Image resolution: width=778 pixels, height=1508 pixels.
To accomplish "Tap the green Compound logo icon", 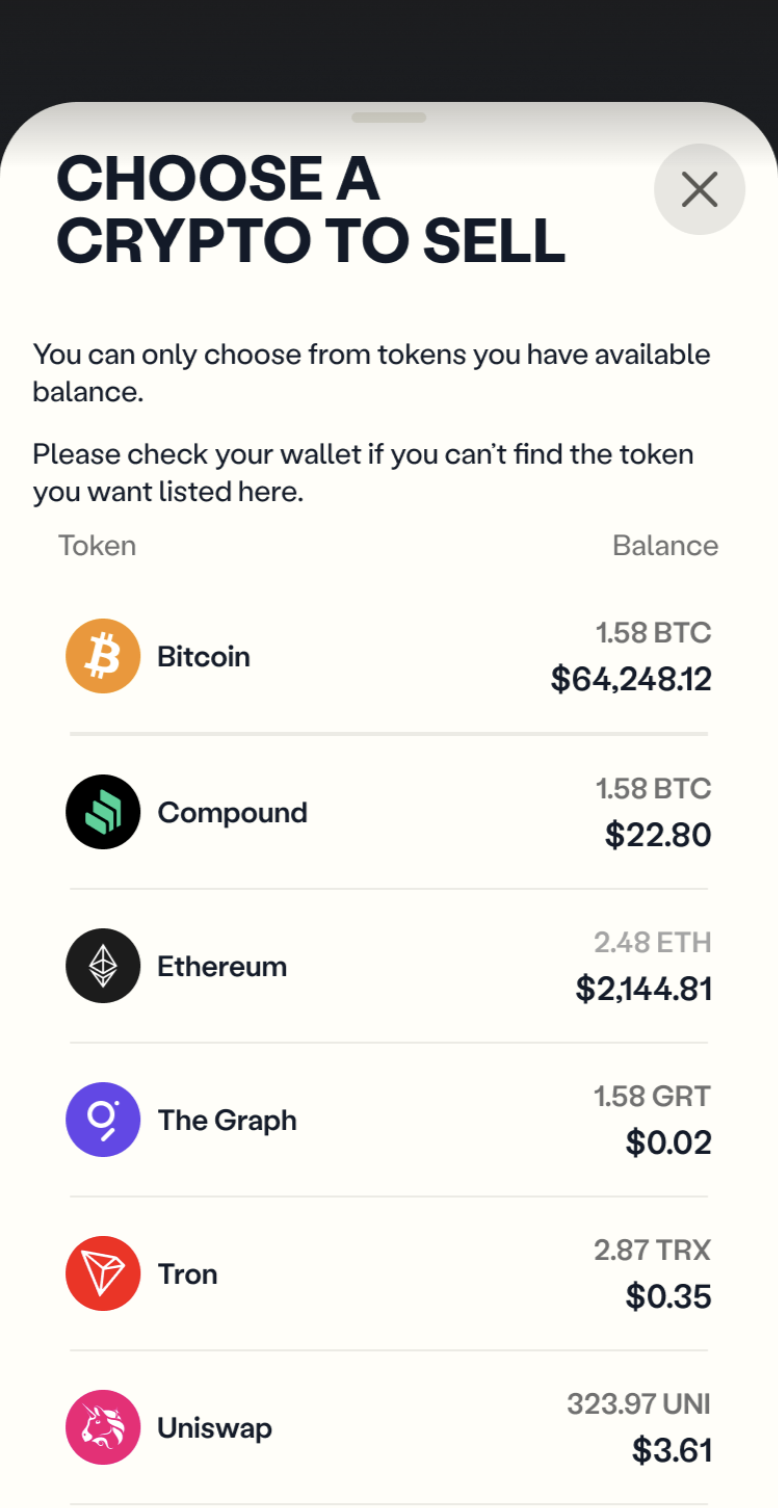I will pos(102,812).
